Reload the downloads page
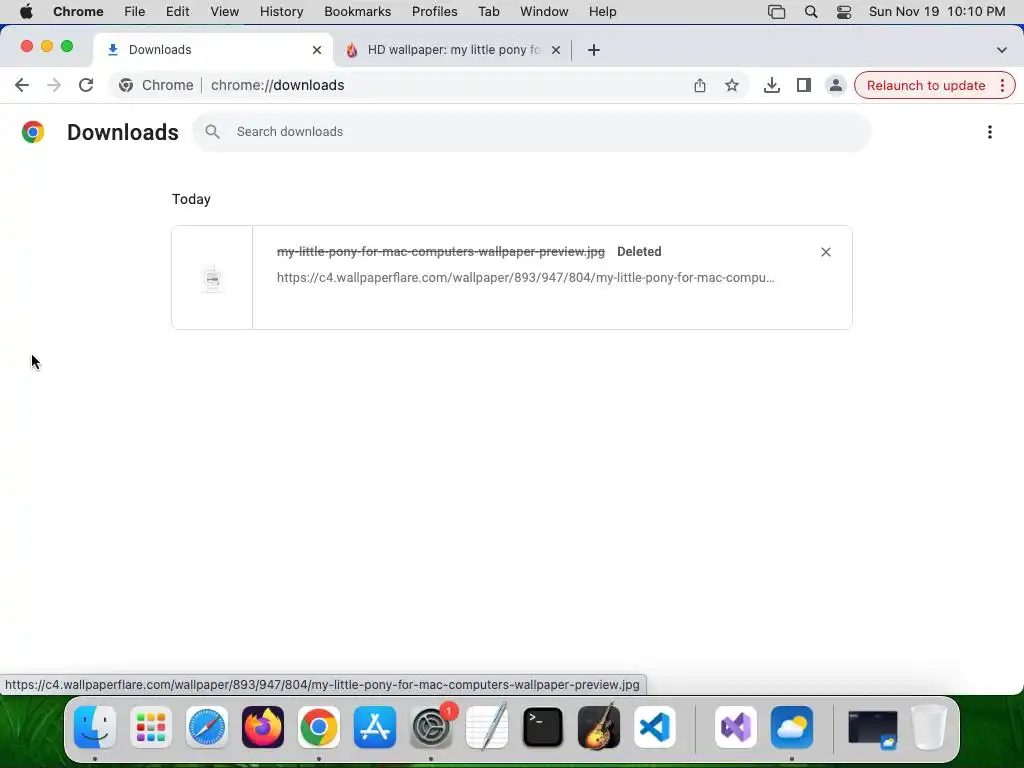1024x768 pixels. pyautogui.click(x=86, y=86)
